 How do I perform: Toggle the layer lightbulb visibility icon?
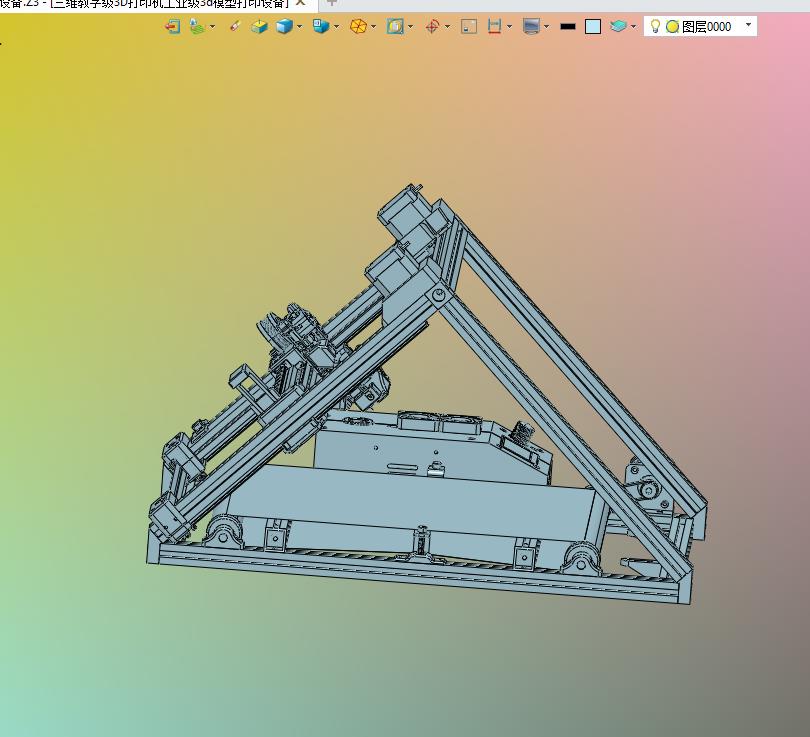click(x=655, y=27)
